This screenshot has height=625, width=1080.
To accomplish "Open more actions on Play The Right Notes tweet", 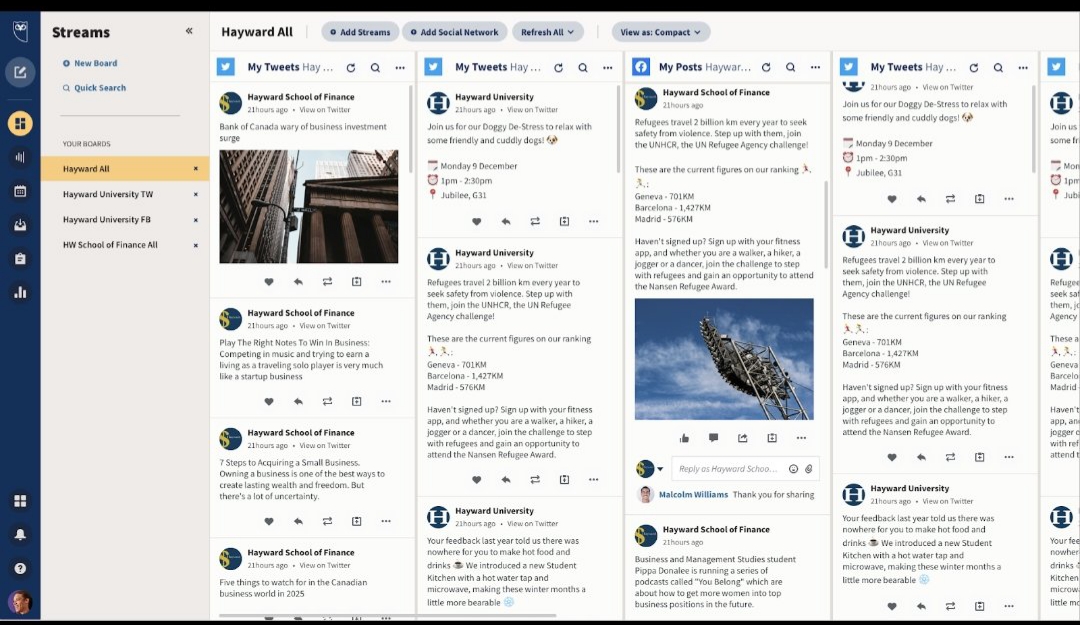I will (386, 401).
